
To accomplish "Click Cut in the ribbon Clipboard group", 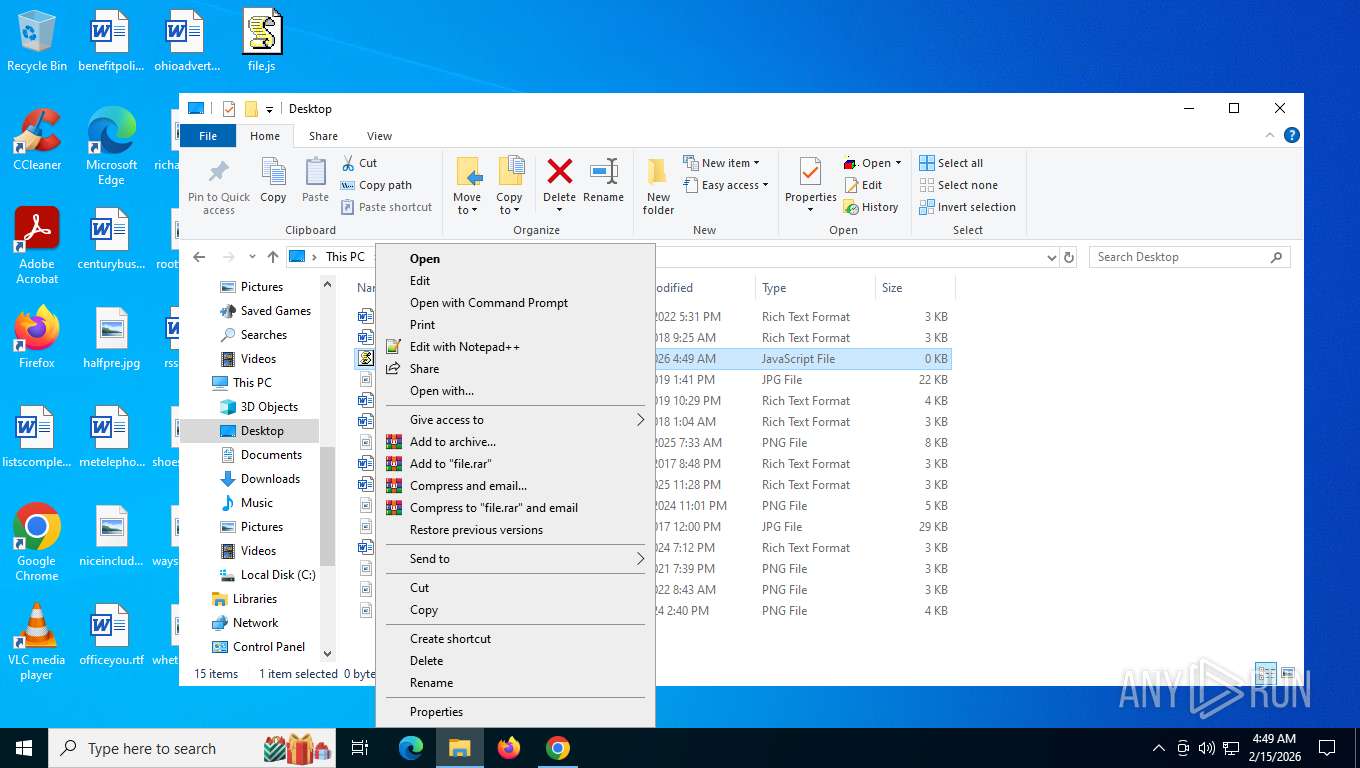I will (x=359, y=163).
